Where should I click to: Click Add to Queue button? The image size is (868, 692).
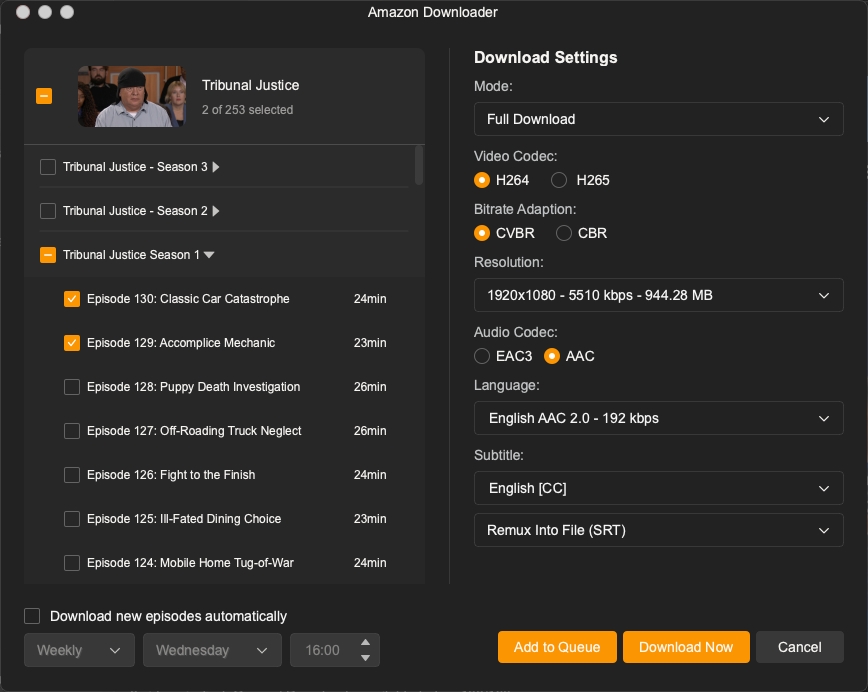[x=557, y=647]
